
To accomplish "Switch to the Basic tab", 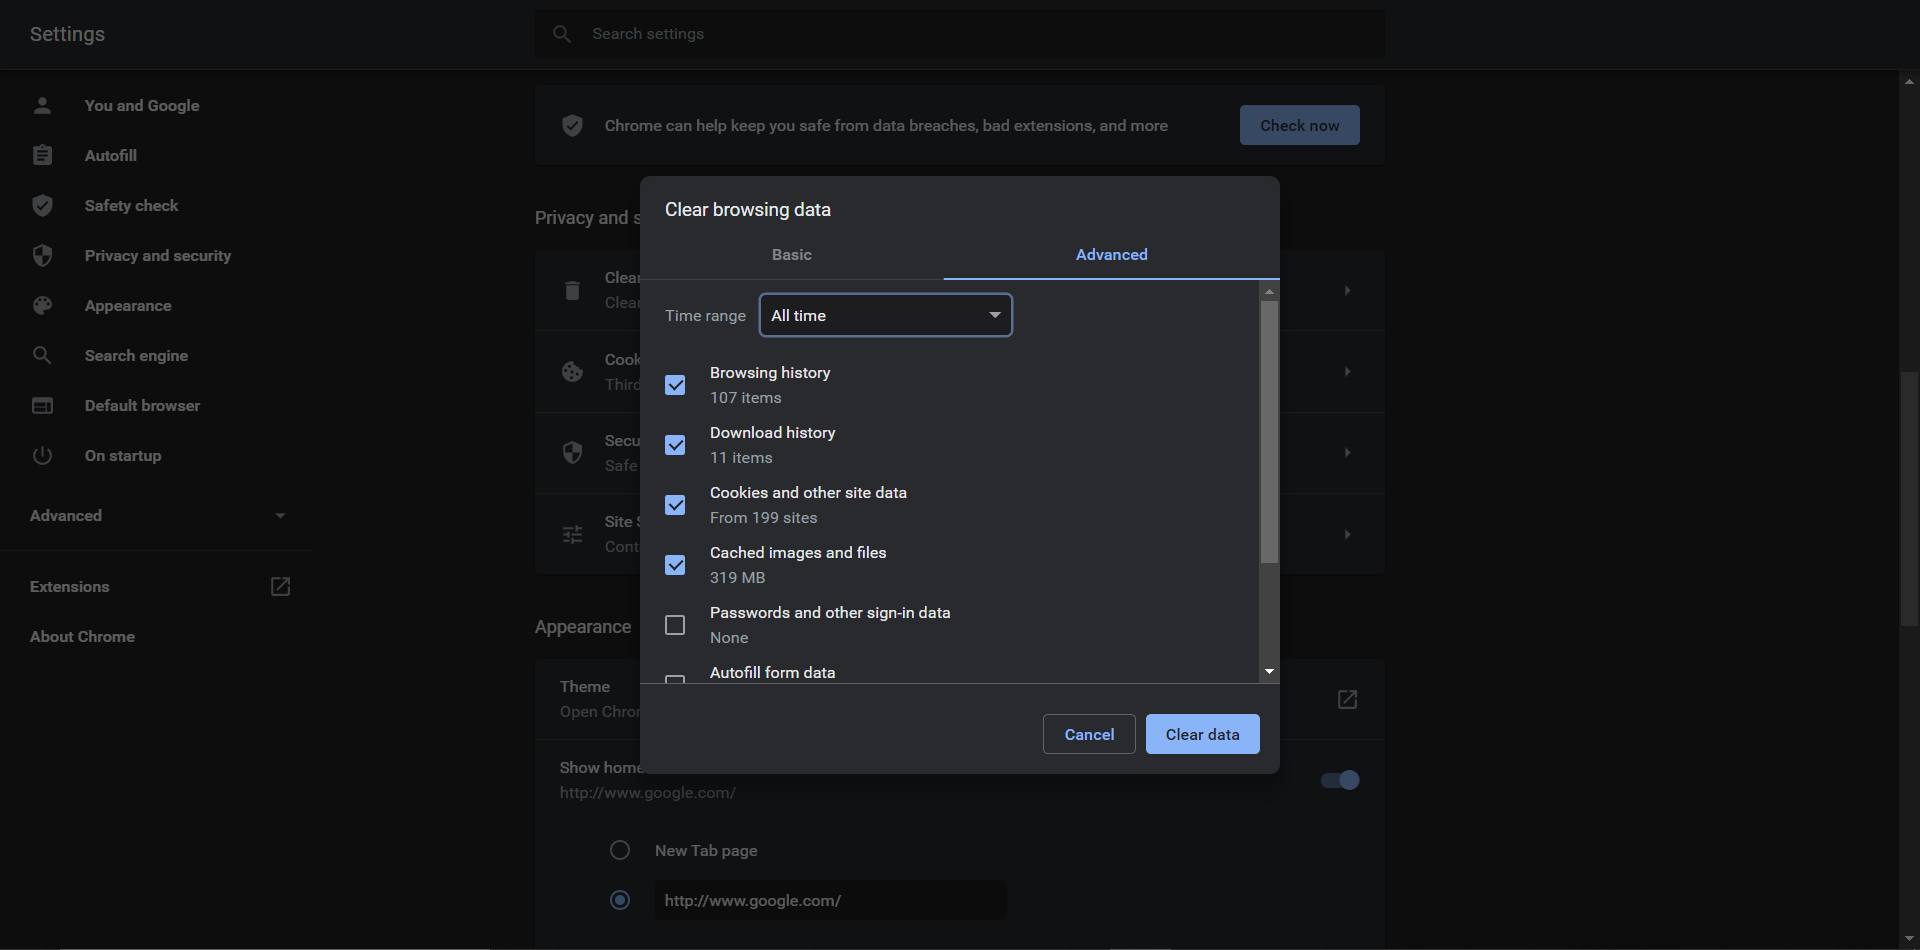I will [x=791, y=255].
